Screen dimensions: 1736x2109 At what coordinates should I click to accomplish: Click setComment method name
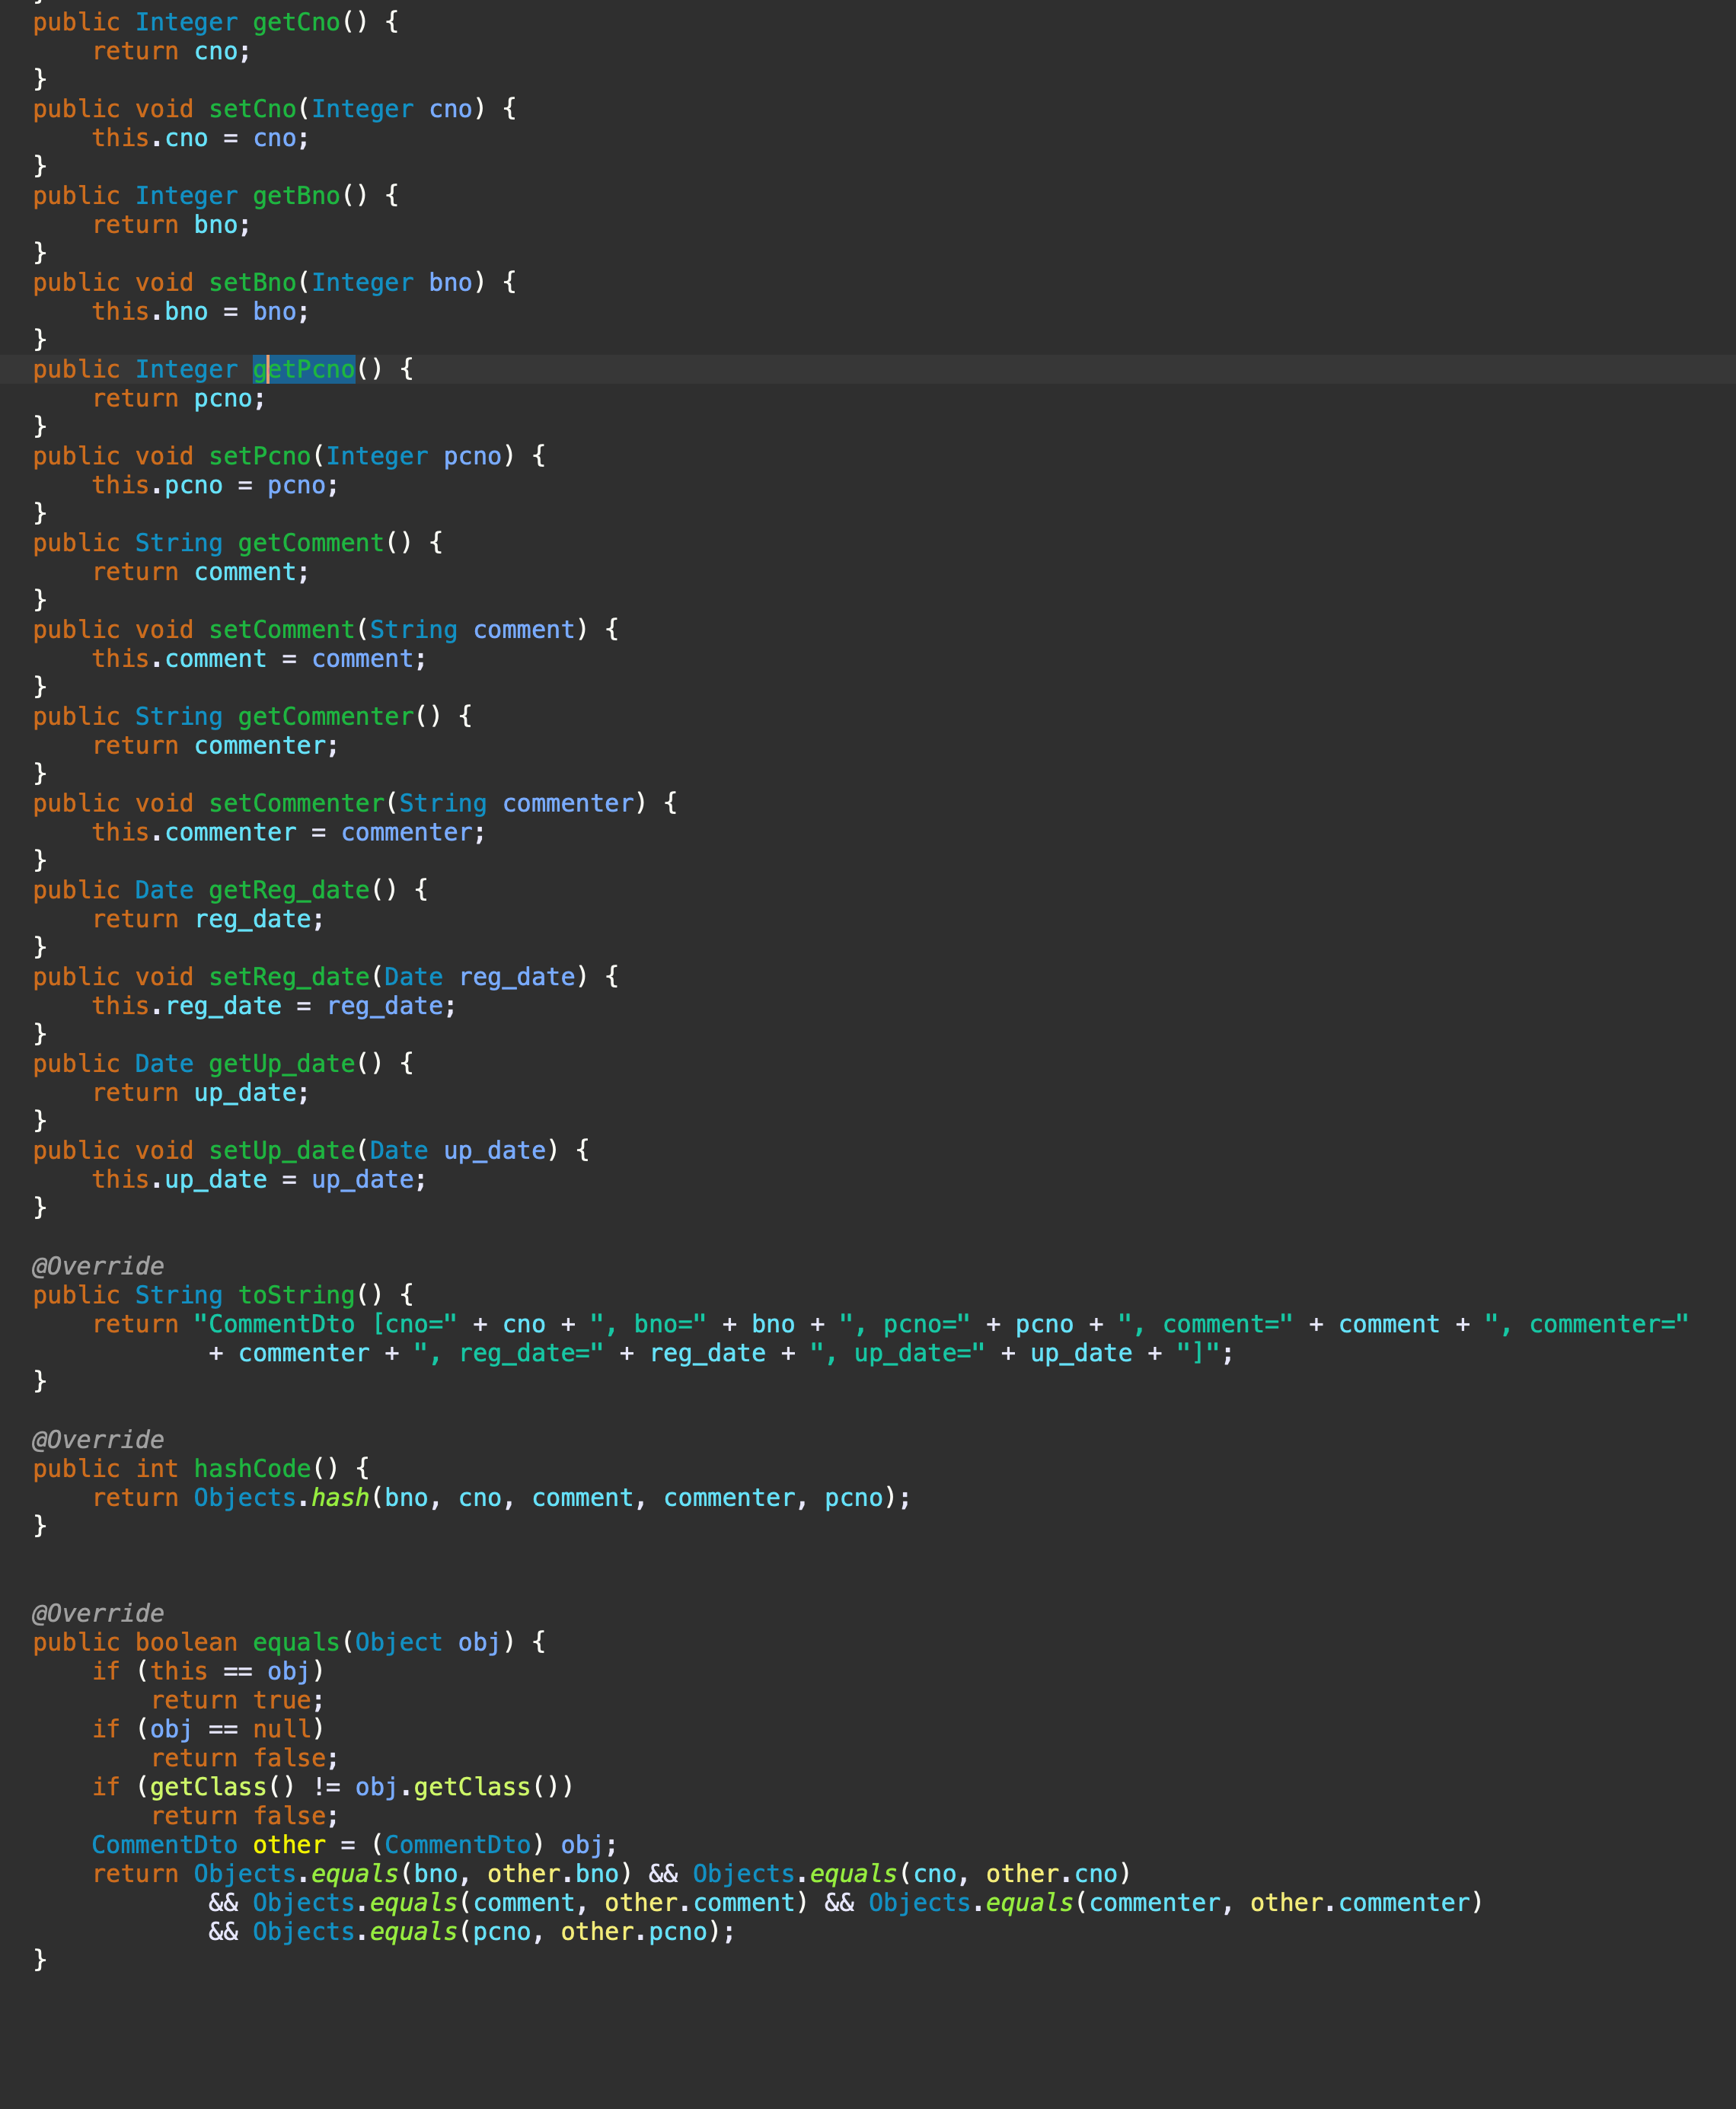tap(282, 630)
